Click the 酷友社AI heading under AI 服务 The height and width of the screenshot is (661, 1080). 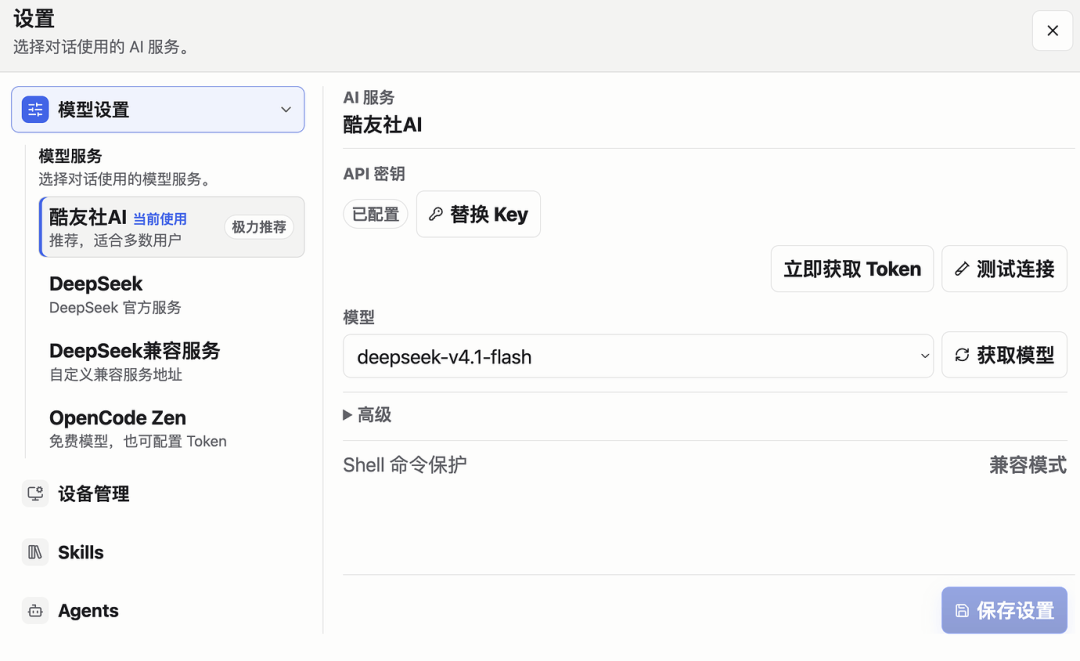click(382, 125)
